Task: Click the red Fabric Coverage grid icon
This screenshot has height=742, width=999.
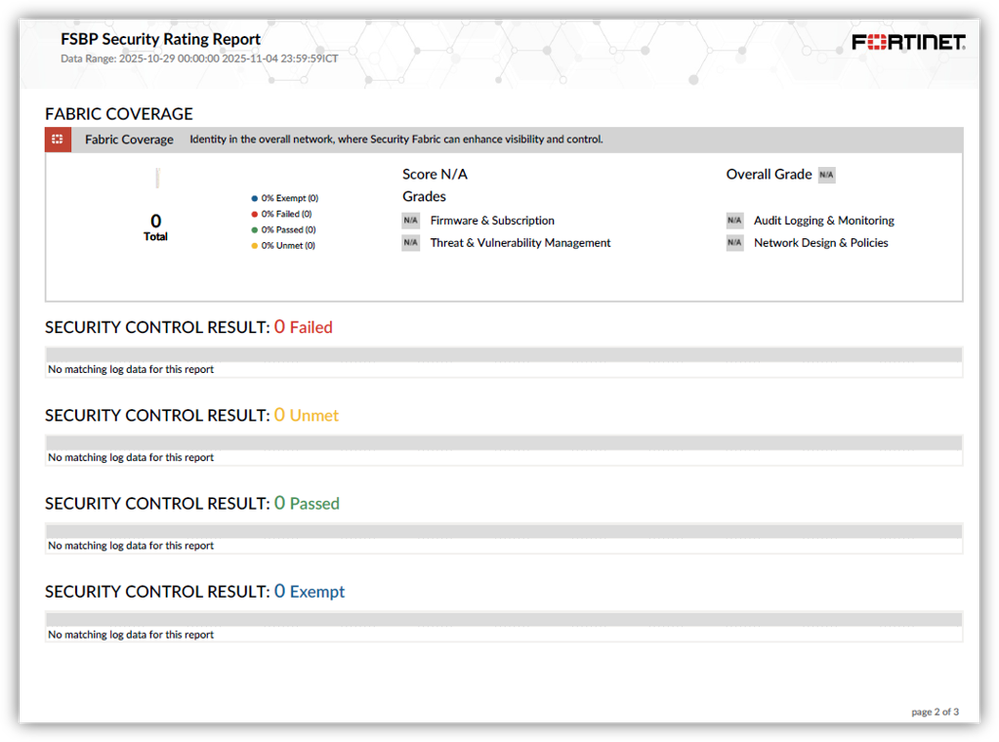Action: coord(58,140)
